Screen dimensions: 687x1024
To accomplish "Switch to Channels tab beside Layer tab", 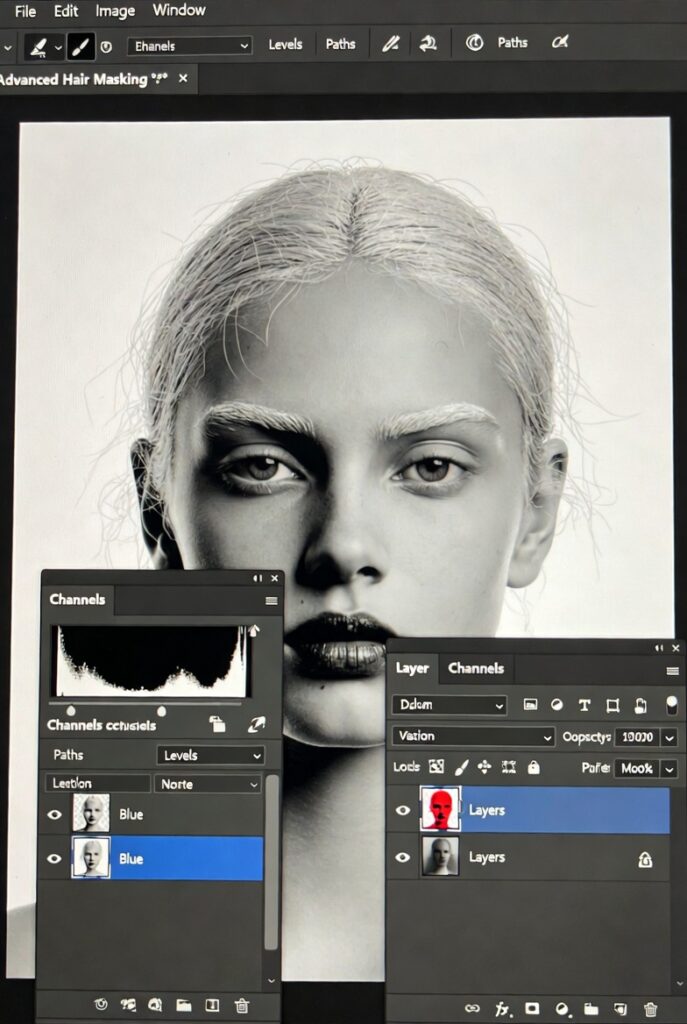I will pos(476,668).
